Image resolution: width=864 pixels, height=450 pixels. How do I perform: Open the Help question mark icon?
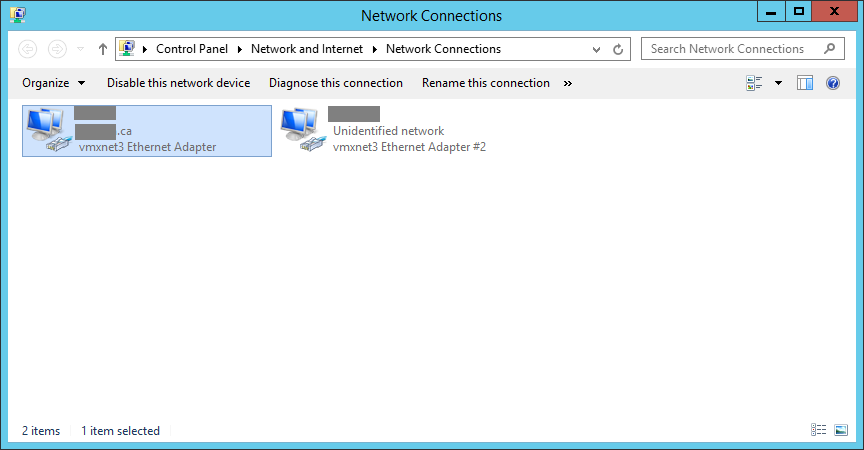[832, 83]
